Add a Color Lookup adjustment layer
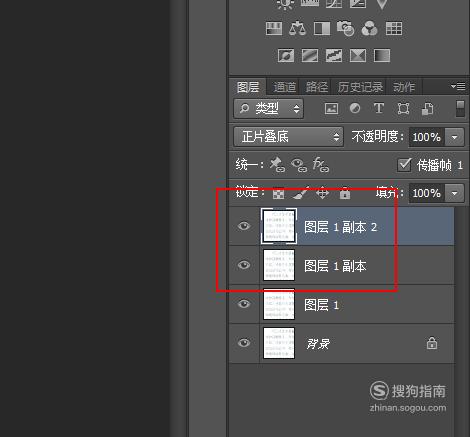 coord(394,29)
